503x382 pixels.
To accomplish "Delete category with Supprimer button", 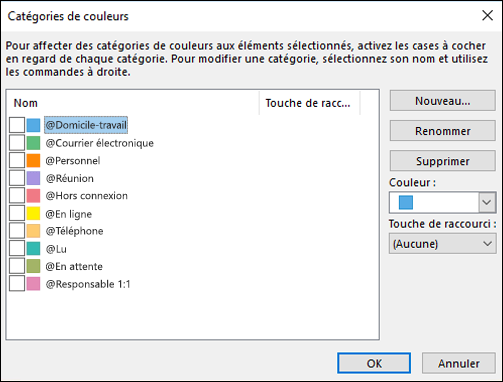I will tap(443, 161).
